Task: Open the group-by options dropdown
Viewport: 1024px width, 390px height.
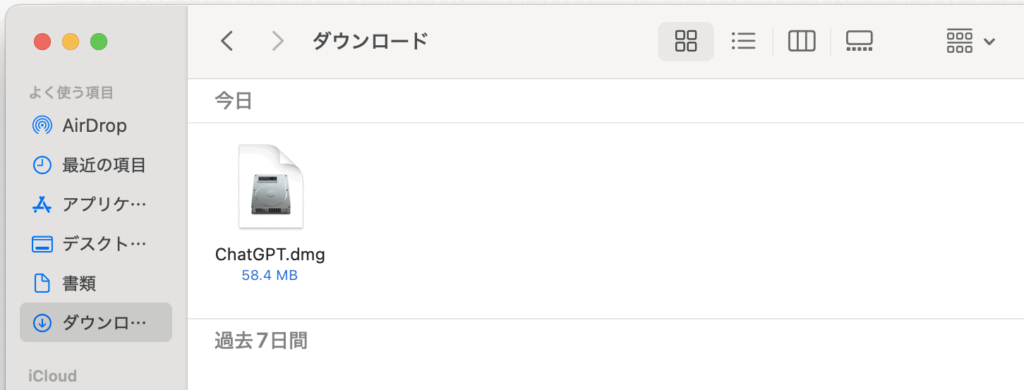Action: click(970, 42)
